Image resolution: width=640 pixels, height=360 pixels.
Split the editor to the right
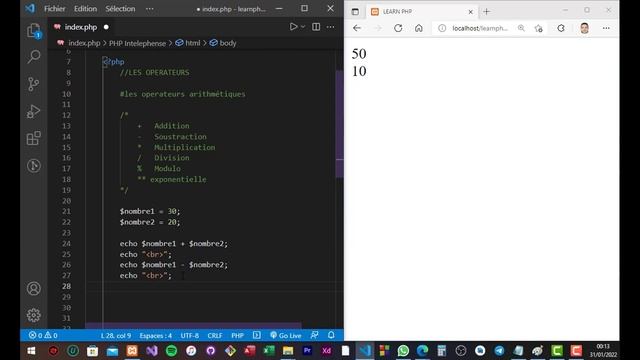[316, 27]
